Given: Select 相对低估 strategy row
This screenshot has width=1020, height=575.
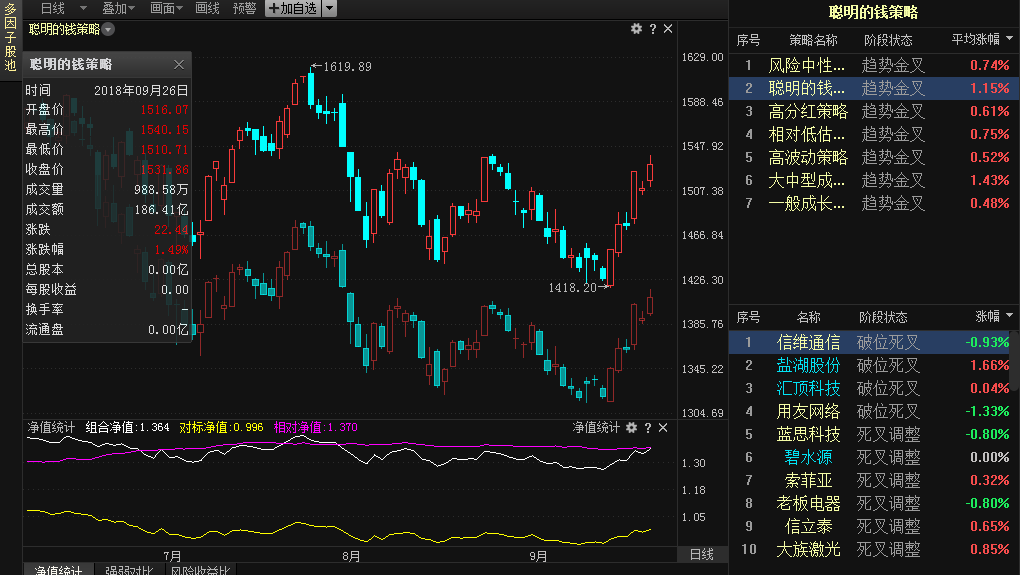Looking at the screenshot, I should coord(874,134).
